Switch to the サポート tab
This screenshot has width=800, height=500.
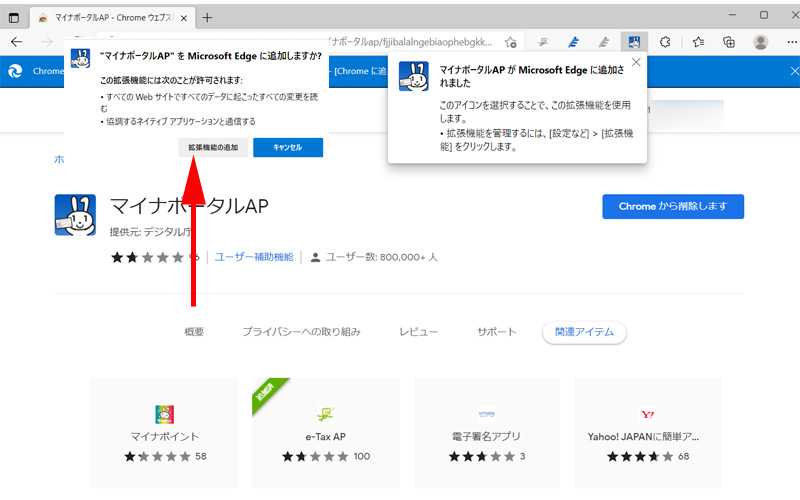(x=496, y=332)
